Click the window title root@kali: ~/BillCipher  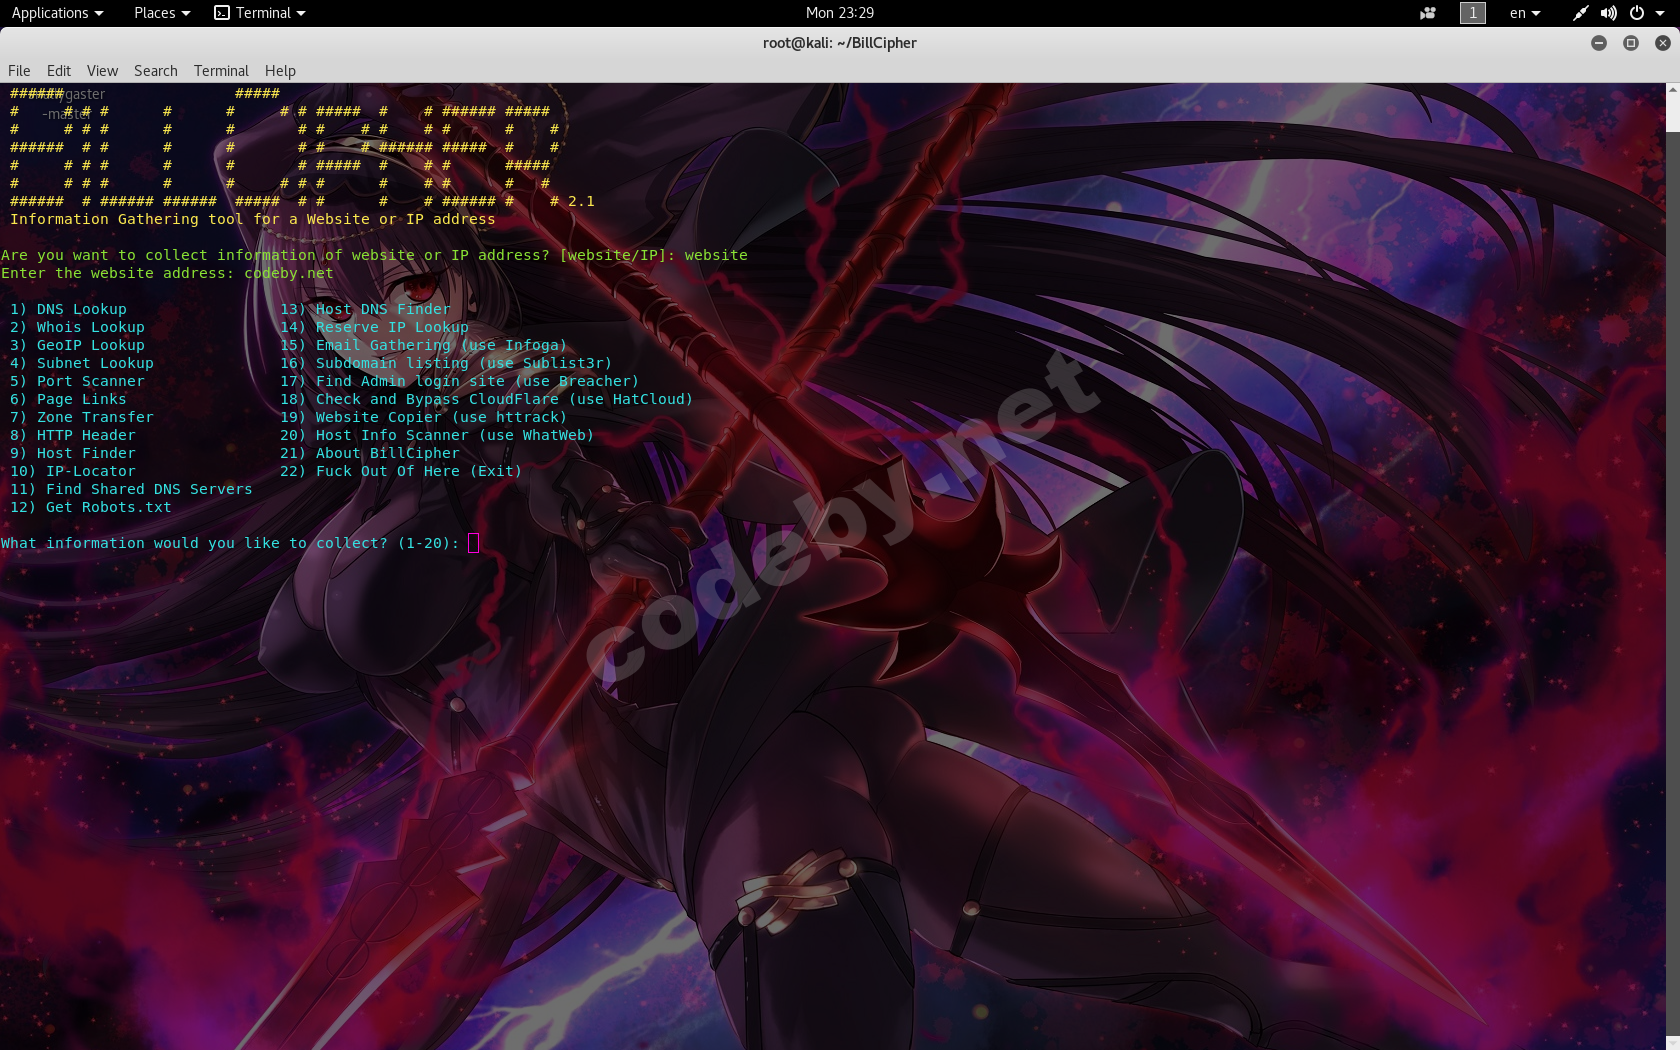pos(840,43)
